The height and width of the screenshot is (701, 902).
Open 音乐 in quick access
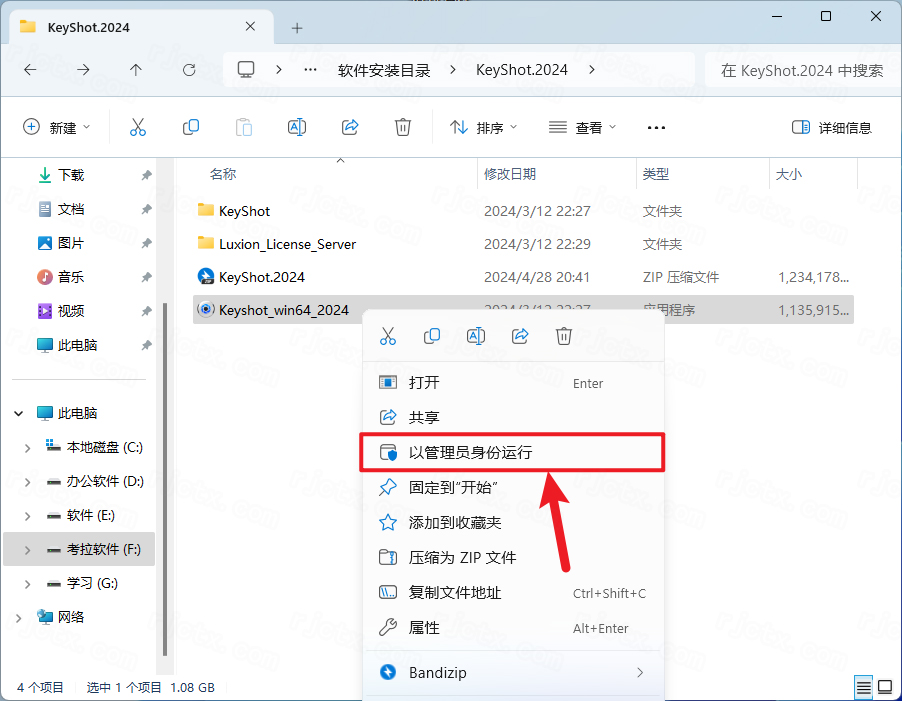[x=71, y=277]
